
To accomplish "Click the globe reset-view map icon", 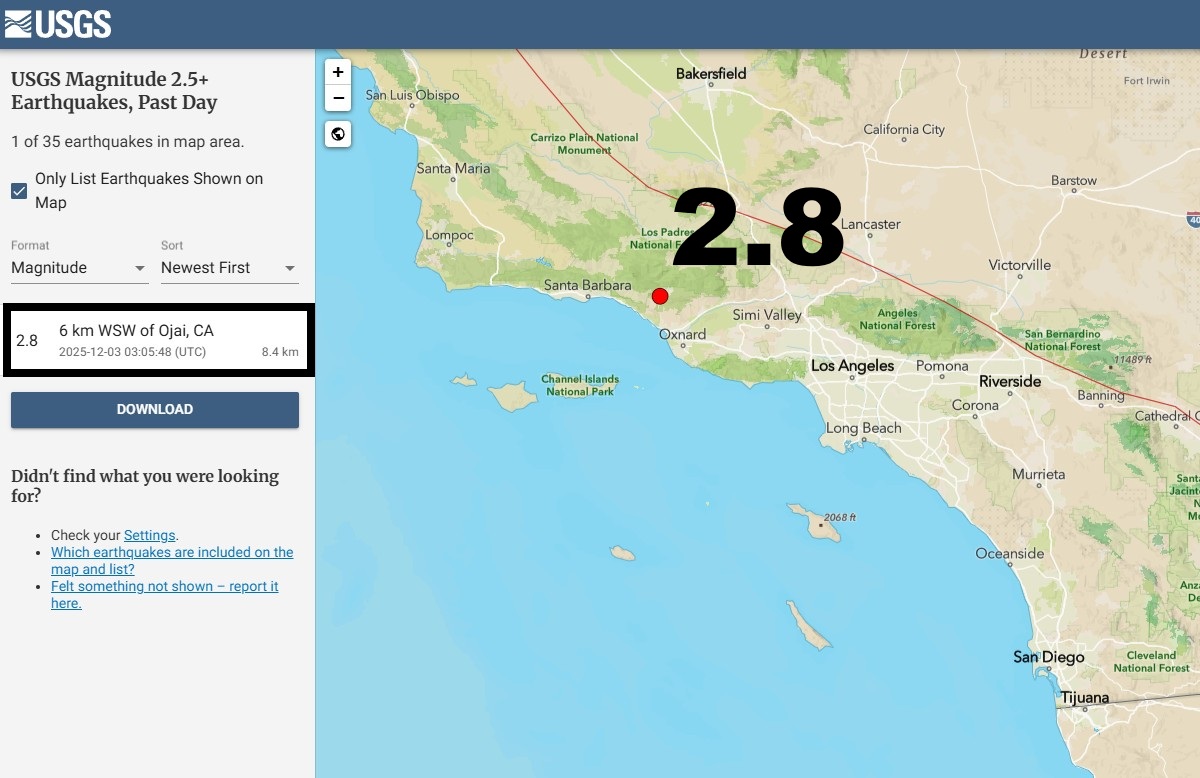I will coord(337,133).
